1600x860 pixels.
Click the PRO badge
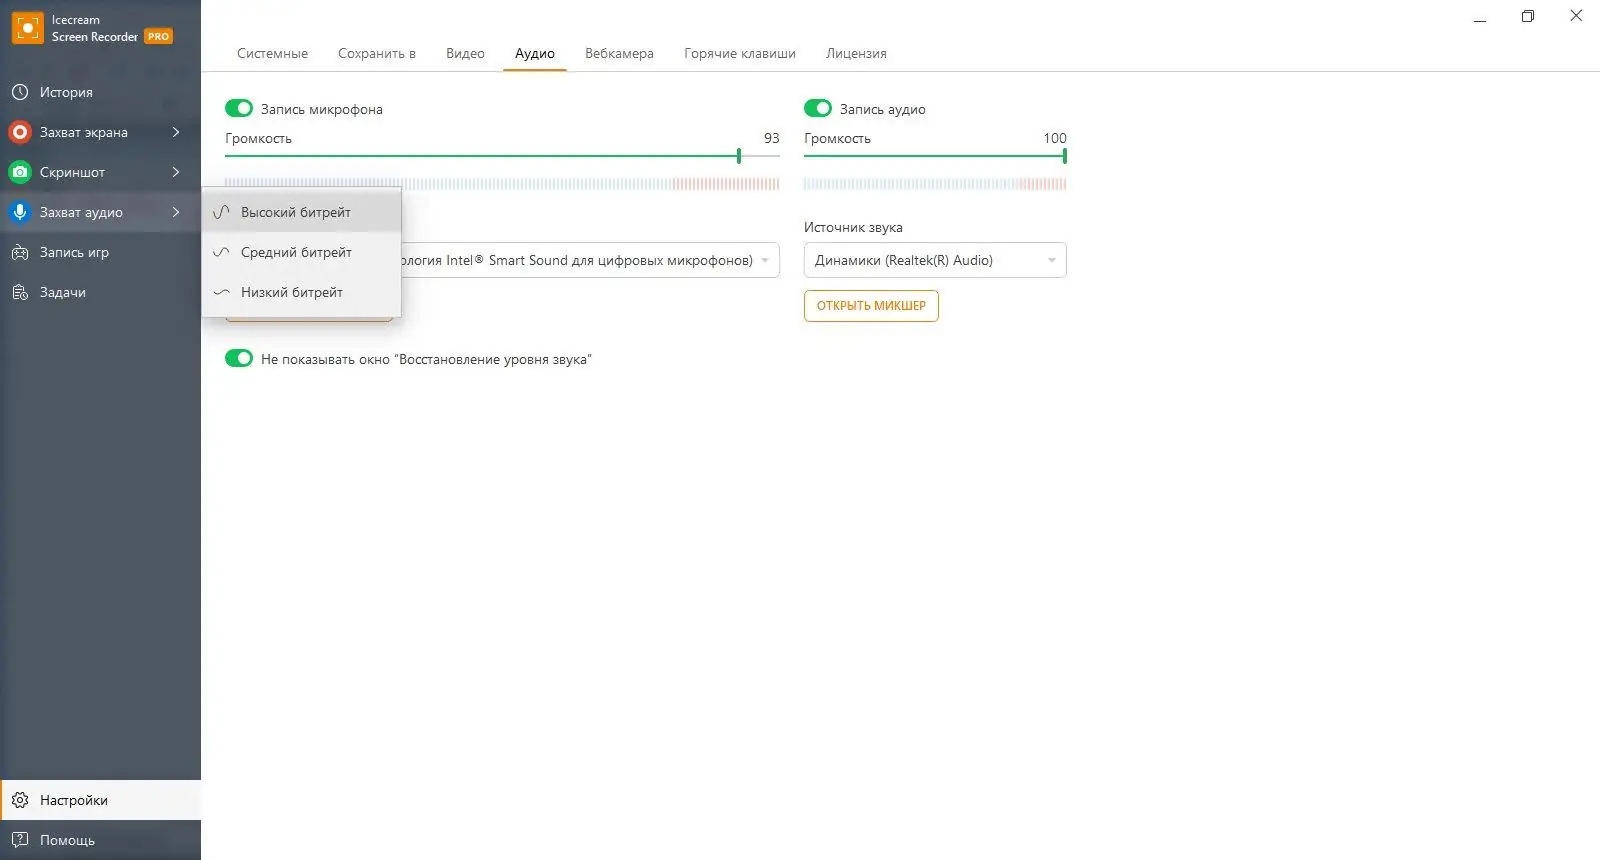[x=158, y=36]
